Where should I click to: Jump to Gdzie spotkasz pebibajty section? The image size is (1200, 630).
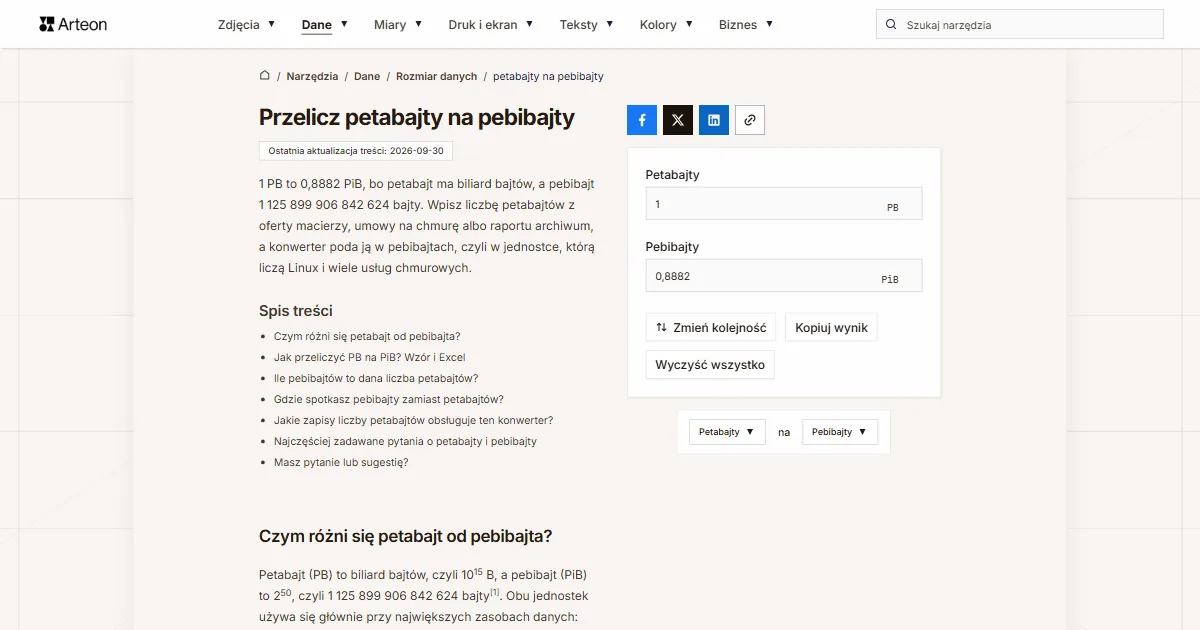[389, 399]
